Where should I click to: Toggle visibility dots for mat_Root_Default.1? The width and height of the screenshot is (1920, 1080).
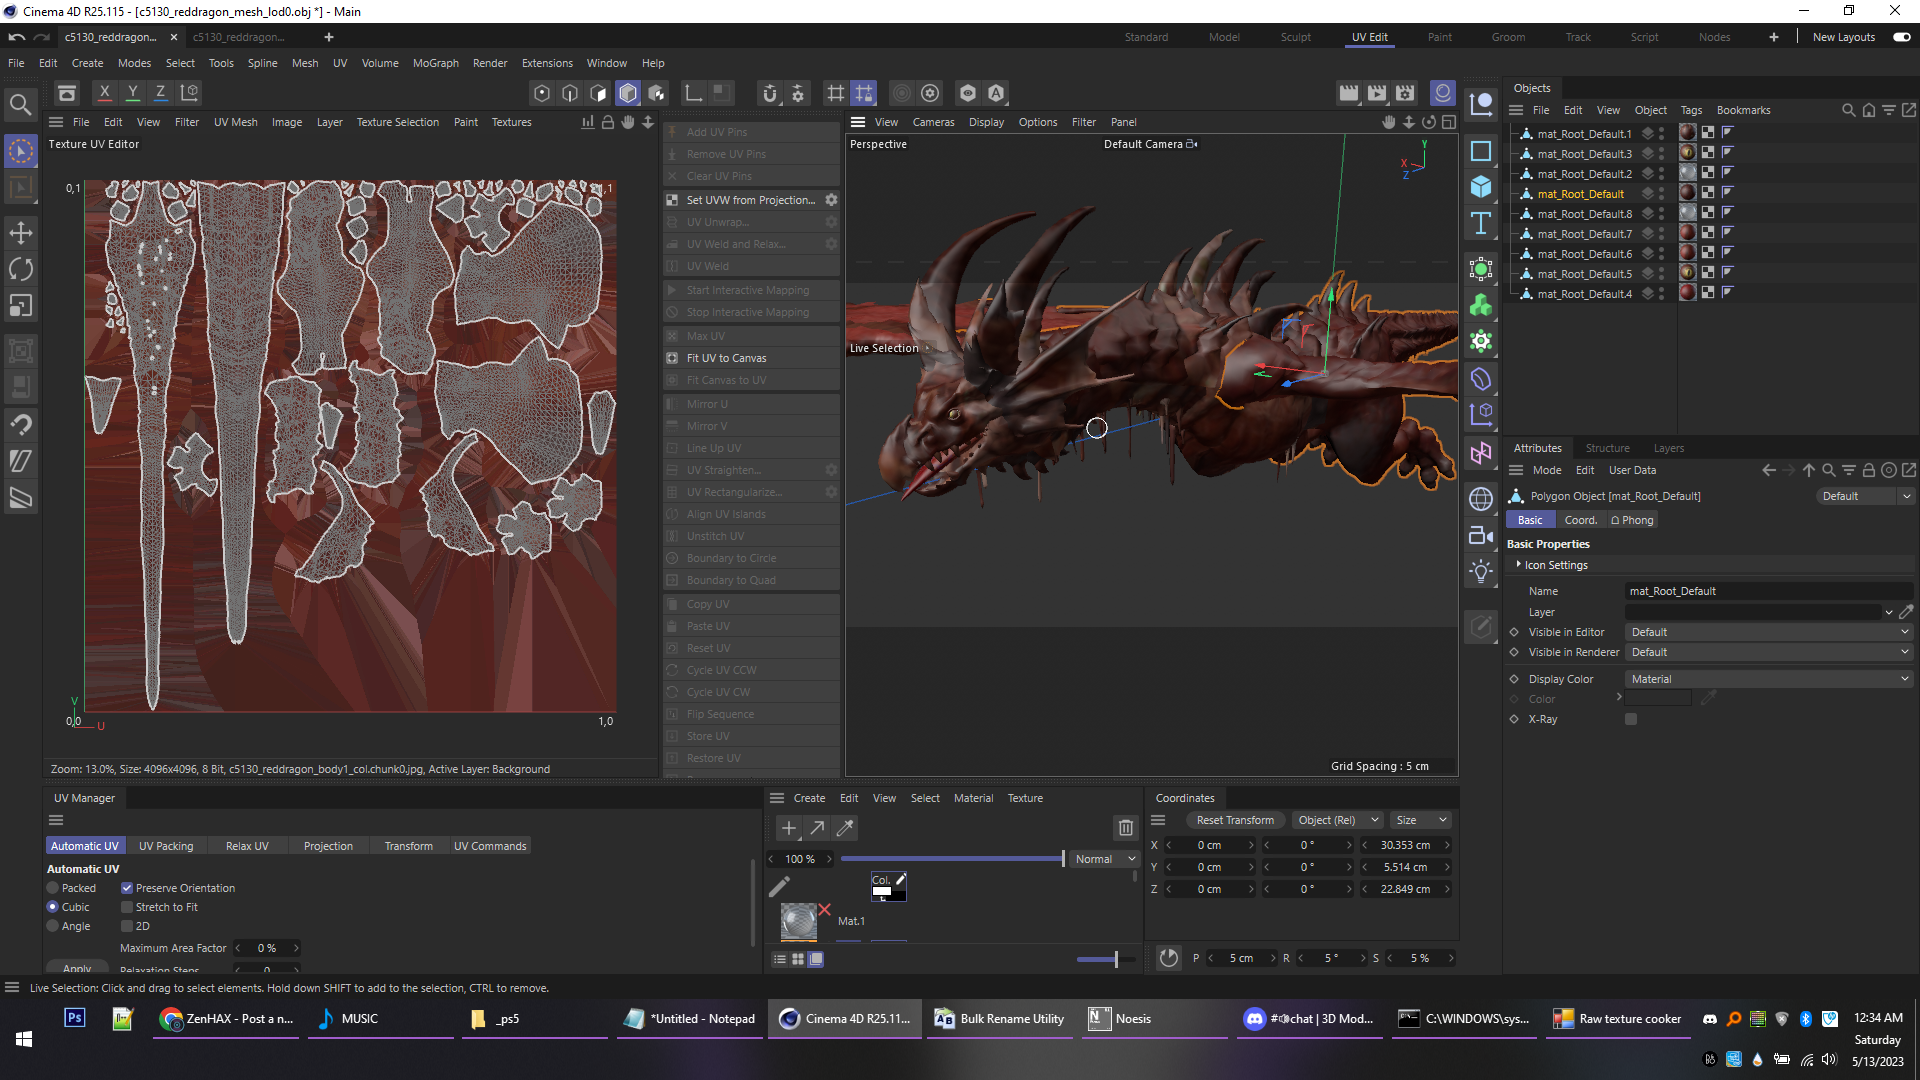(x=1661, y=133)
